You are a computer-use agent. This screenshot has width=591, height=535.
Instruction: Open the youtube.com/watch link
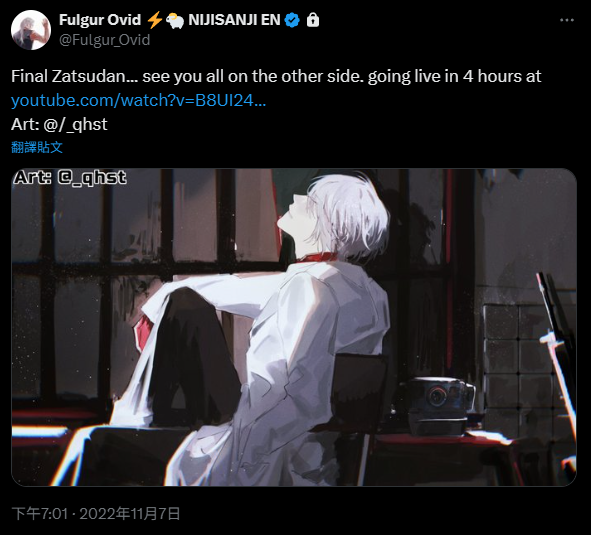[138, 100]
